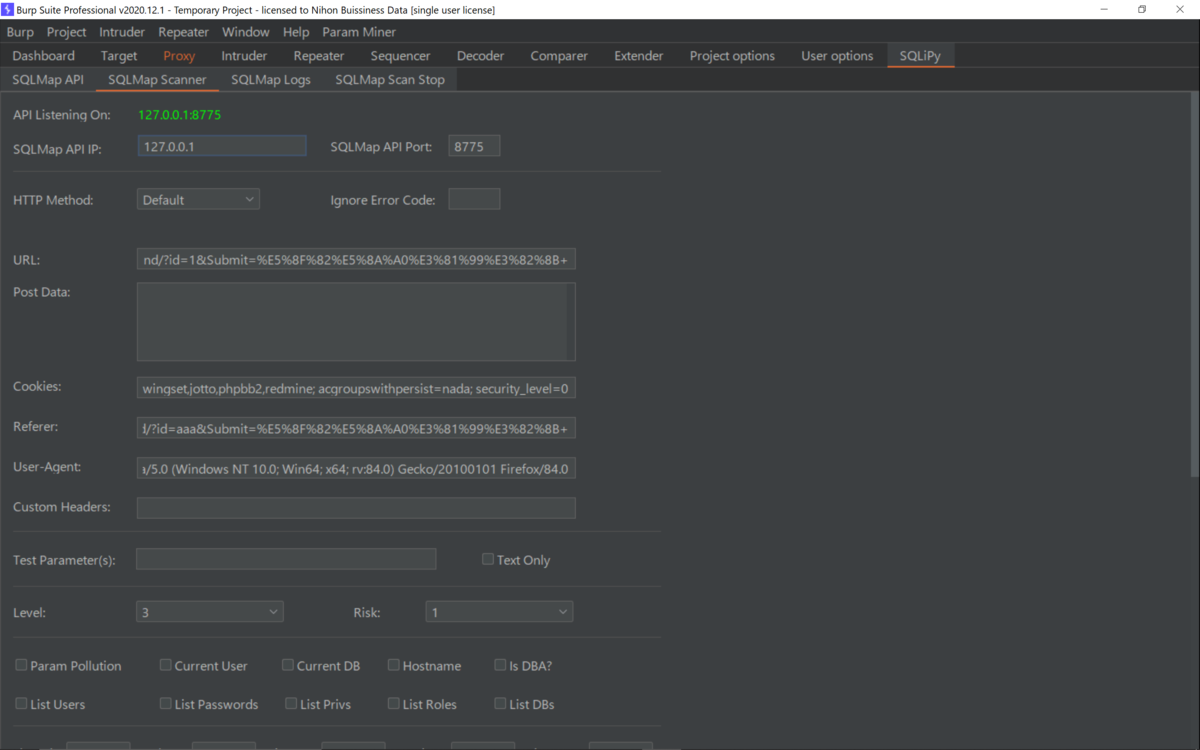Open the Param Miner menu
Screen dimensions: 1200x750
tap(359, 32)
